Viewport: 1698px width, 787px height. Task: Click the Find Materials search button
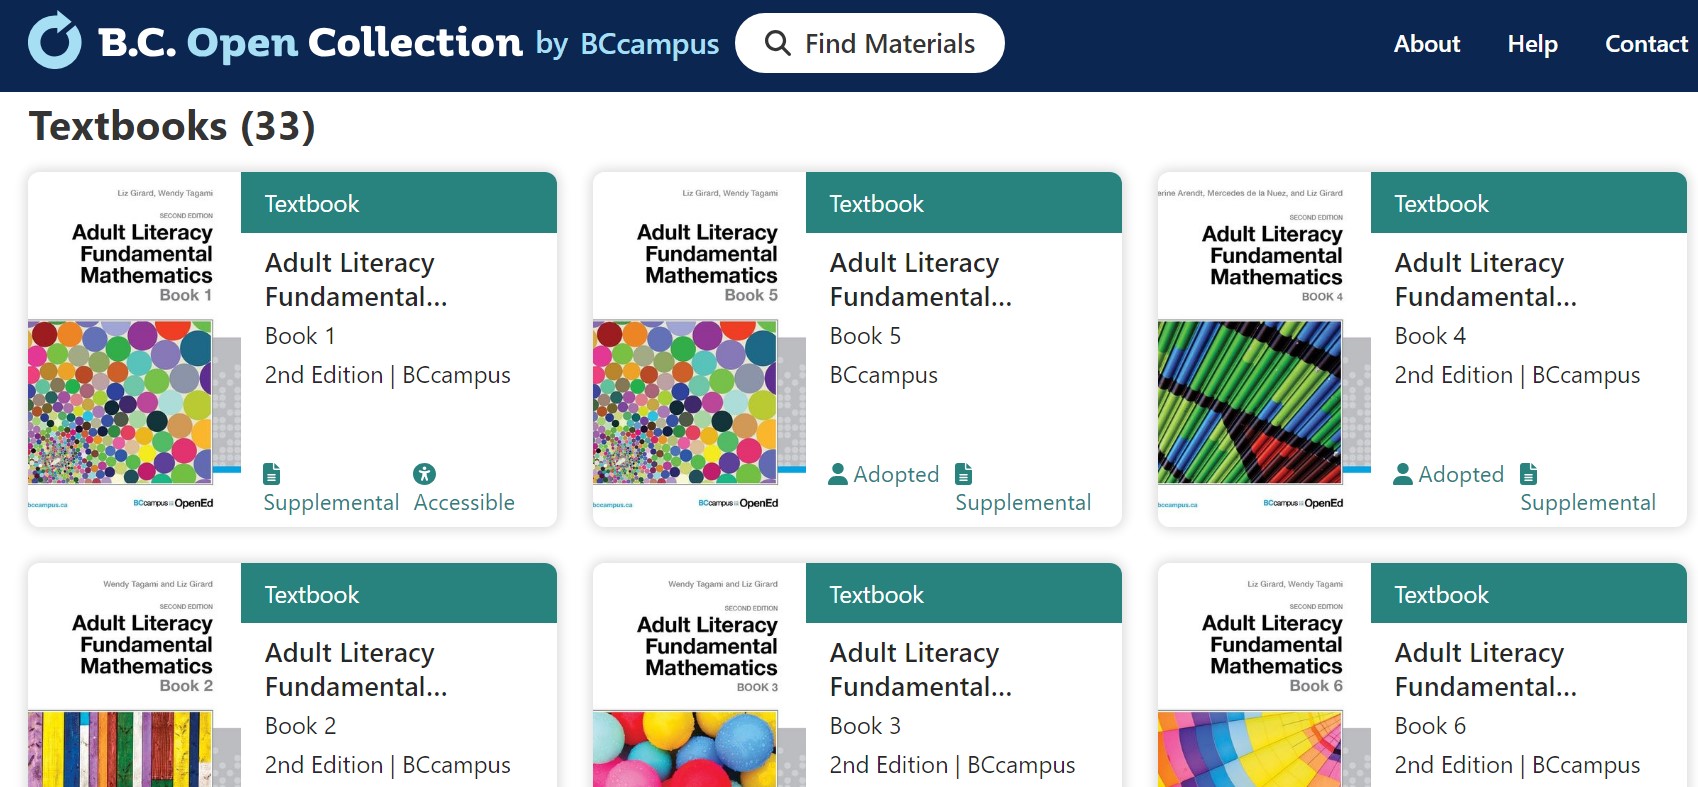click(x=869, y=43)
